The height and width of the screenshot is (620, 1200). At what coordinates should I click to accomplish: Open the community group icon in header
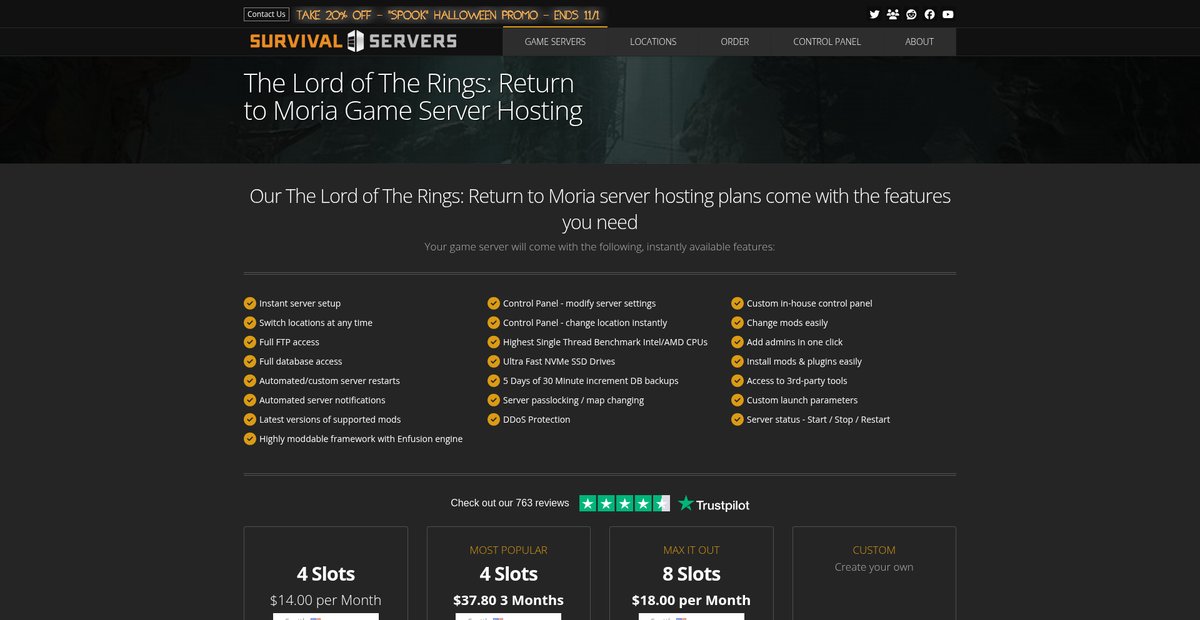pyautogui.click(x=893, y=14)
